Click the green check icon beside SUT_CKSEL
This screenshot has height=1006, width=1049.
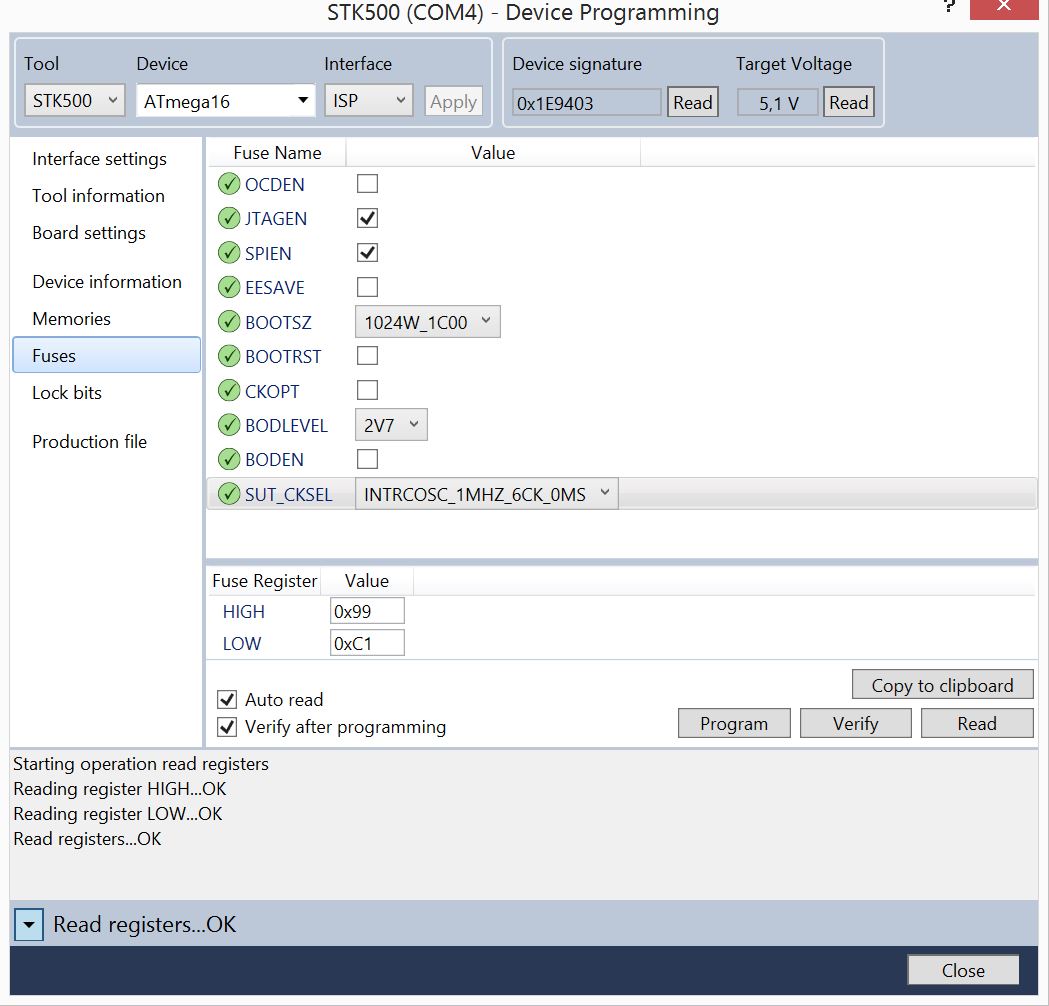click(x=229, y=494)
